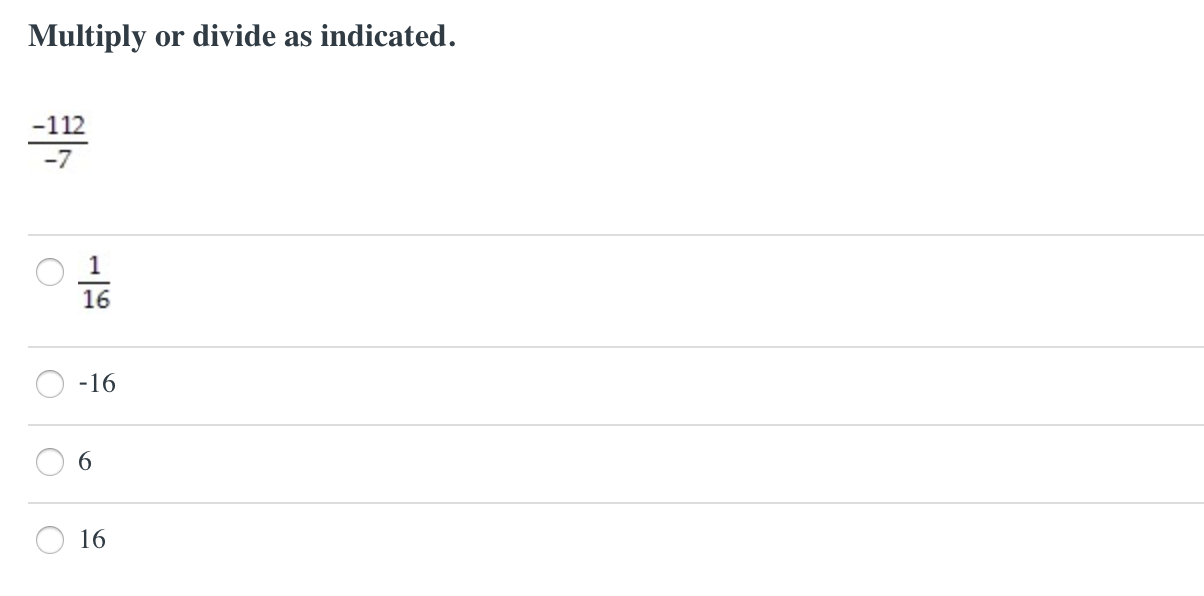Click the -16 answer text
Screen dimensions: 1204x596
[97, 383]
